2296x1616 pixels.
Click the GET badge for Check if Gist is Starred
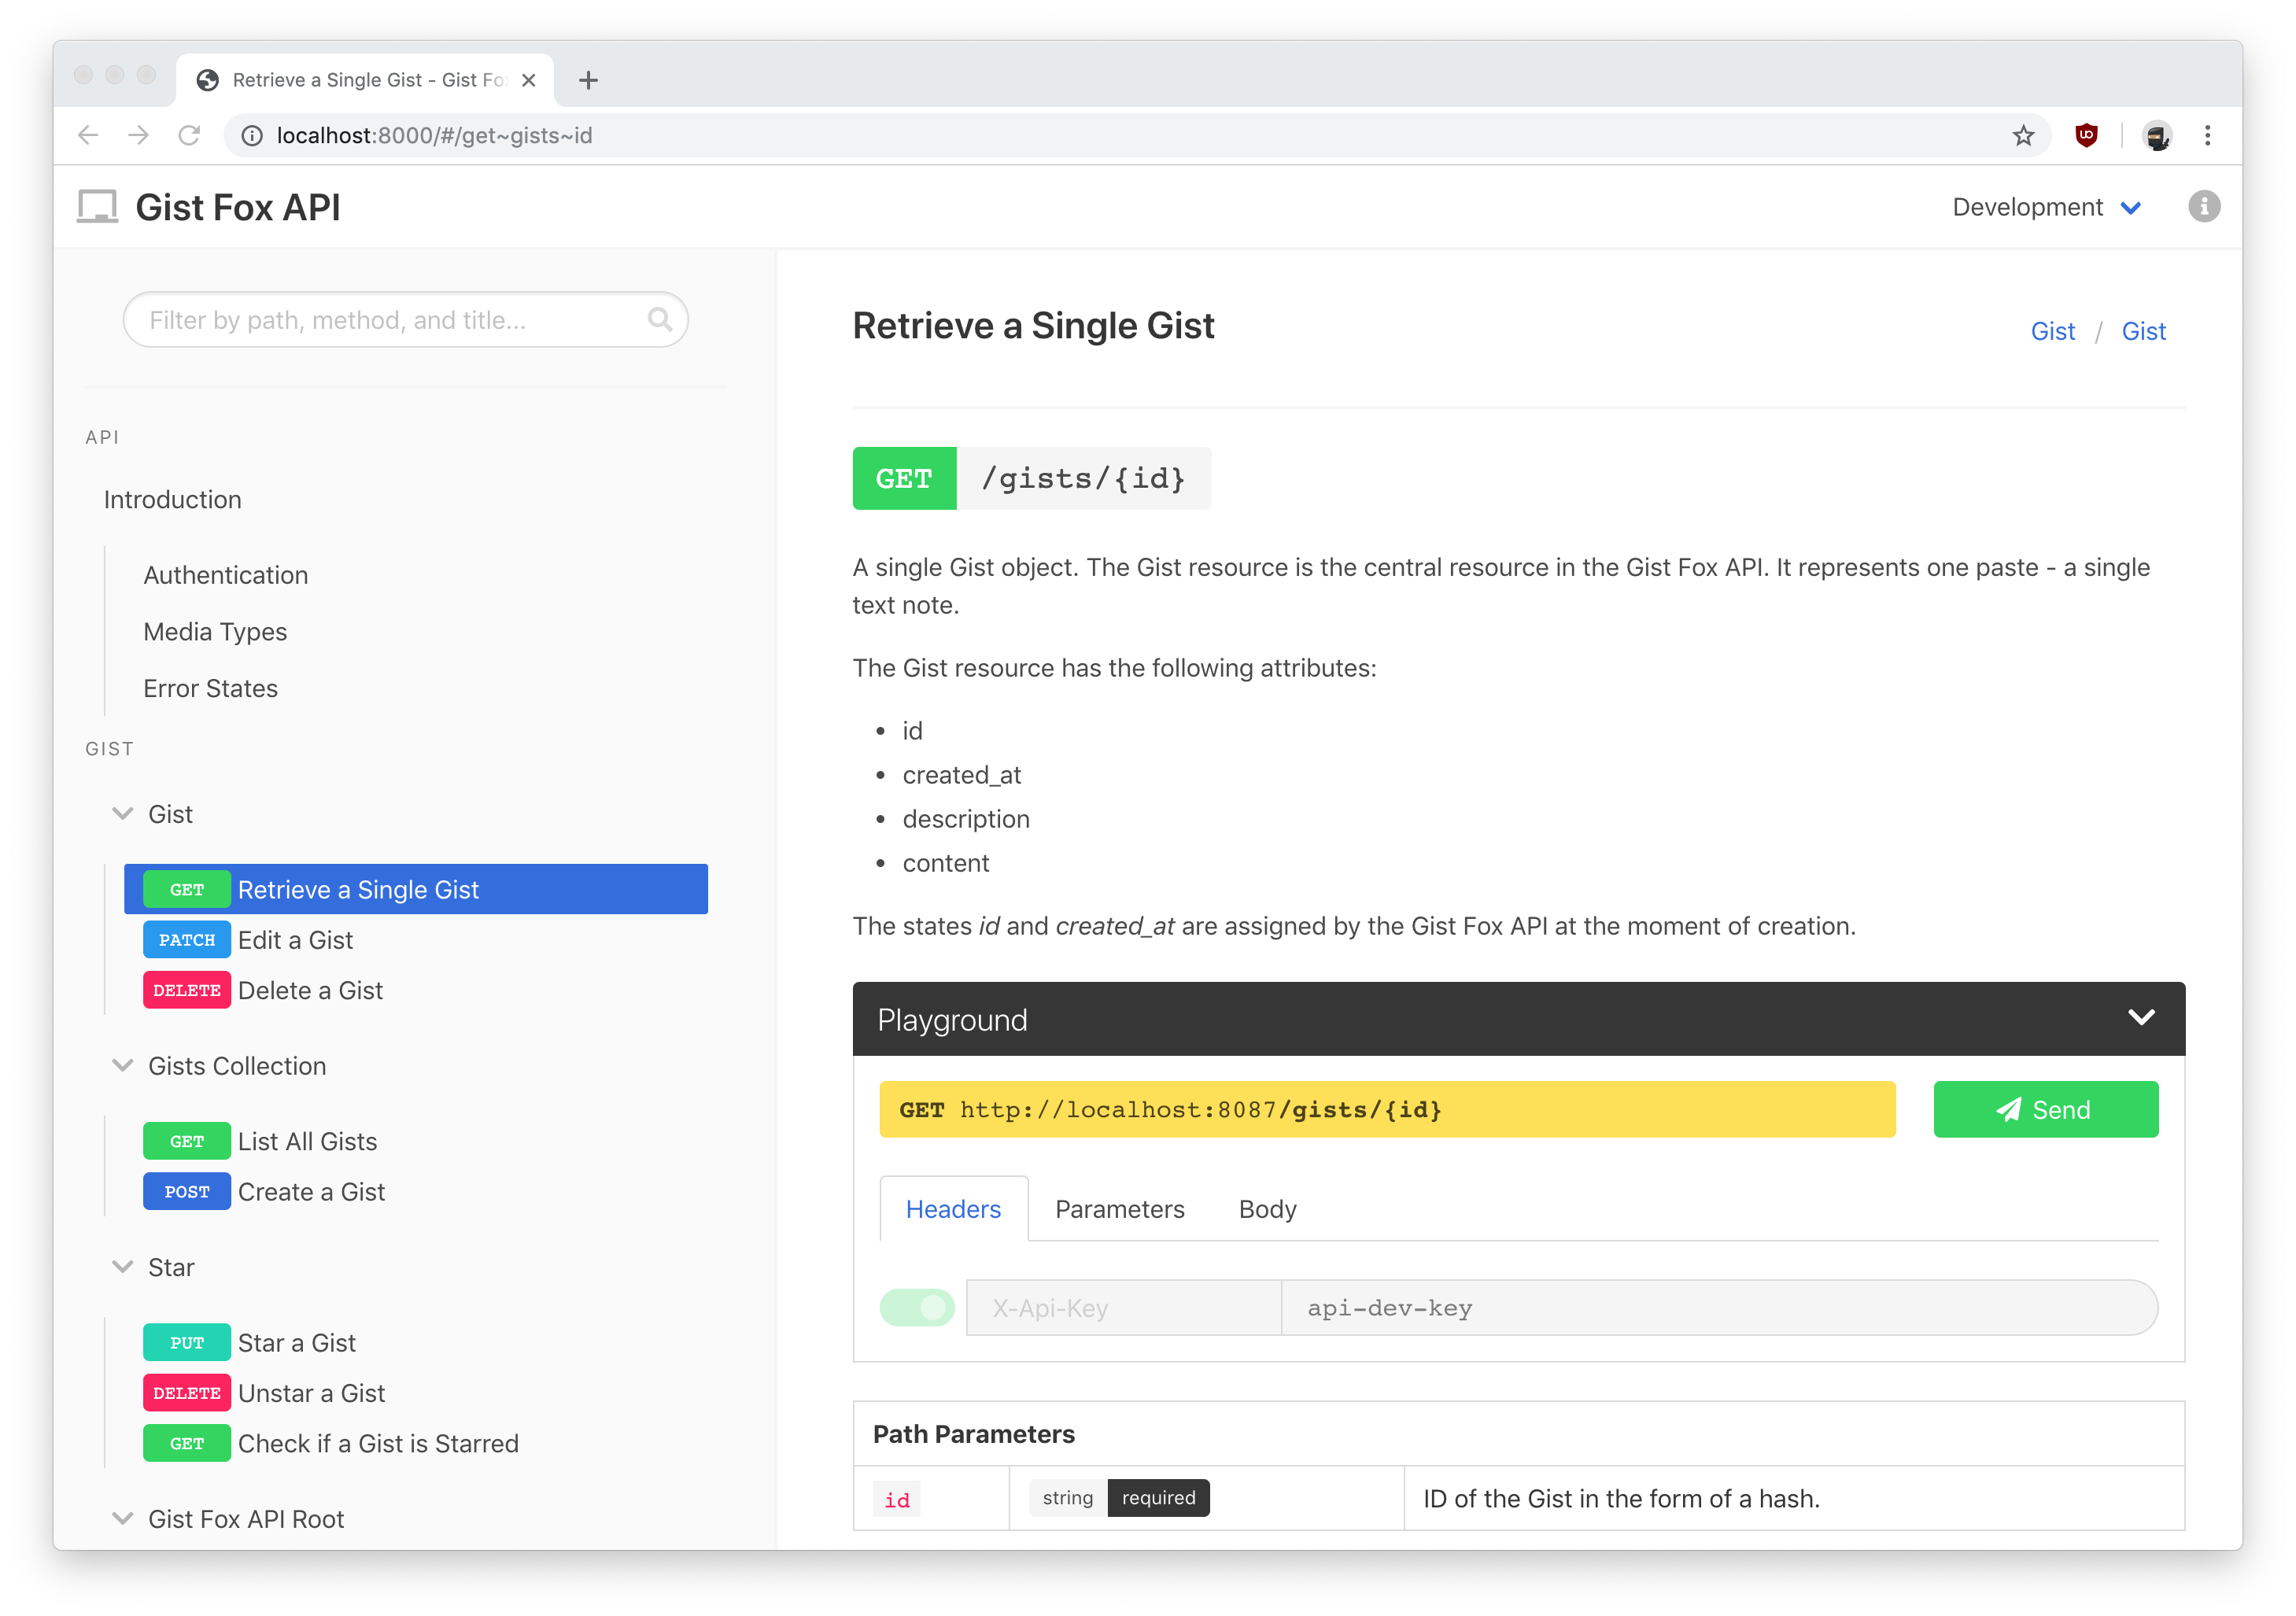tap(186, 1443)
